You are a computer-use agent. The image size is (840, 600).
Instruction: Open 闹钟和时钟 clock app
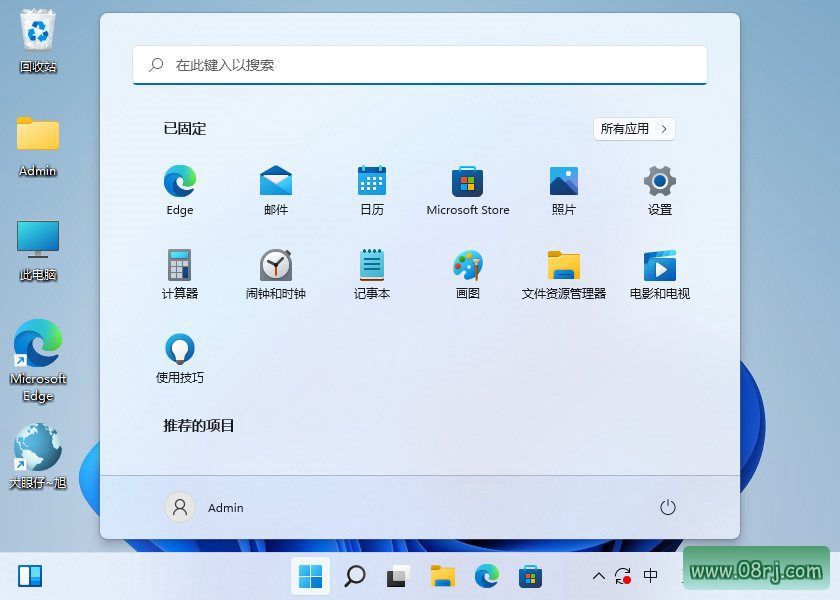click(275, 274)
